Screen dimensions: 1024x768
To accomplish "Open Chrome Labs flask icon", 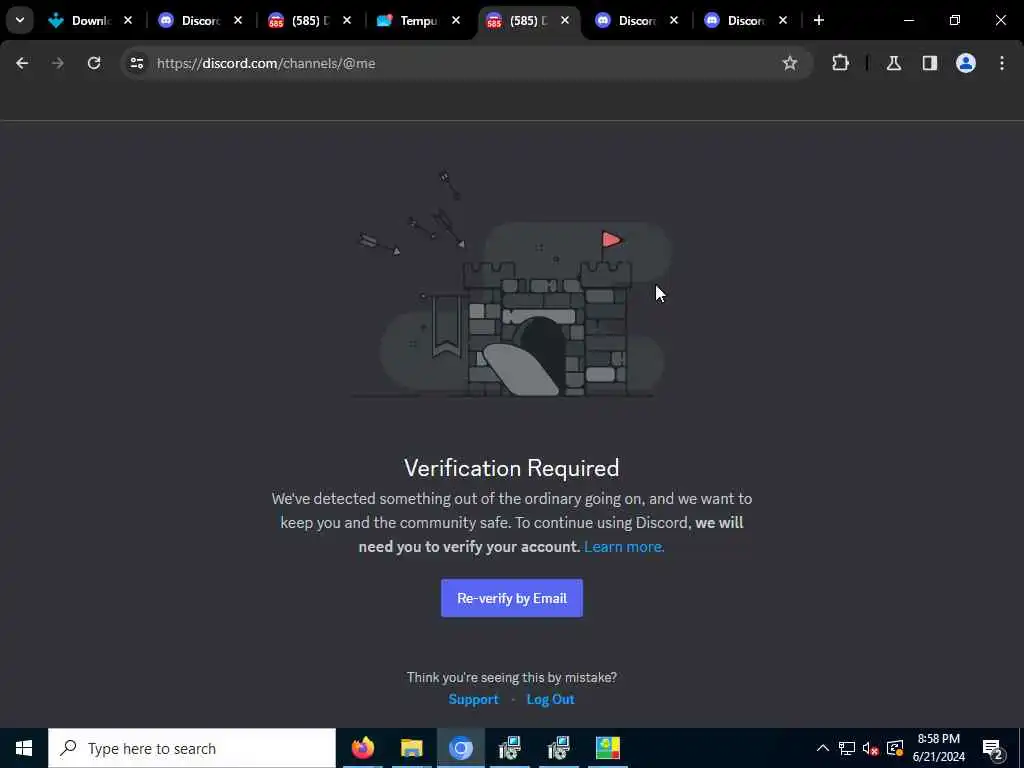I will pyautogui.click(x=893, y=63).
